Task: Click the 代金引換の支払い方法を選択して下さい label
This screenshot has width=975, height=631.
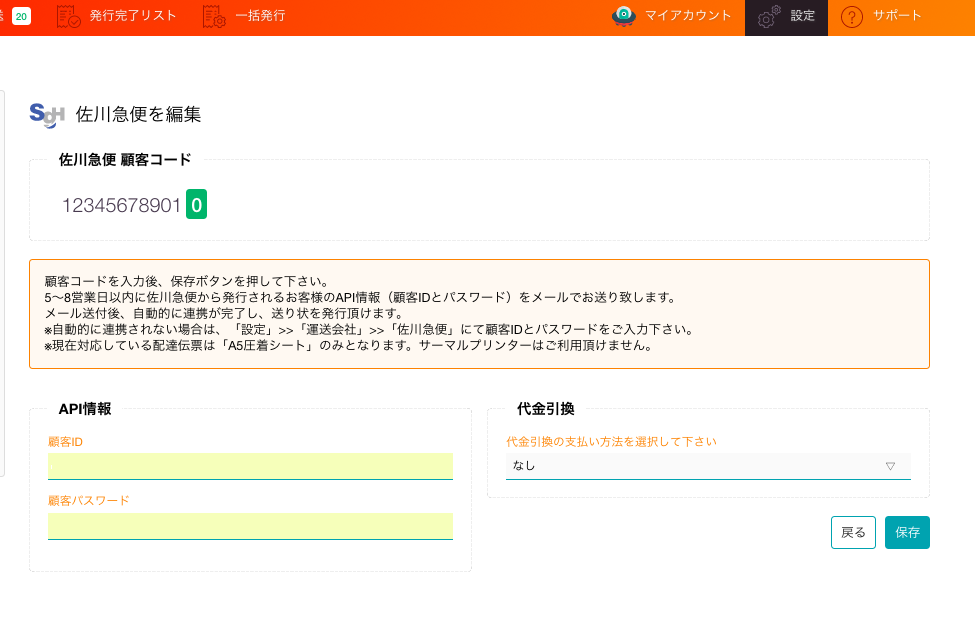Action: click(x=611, y=442)
